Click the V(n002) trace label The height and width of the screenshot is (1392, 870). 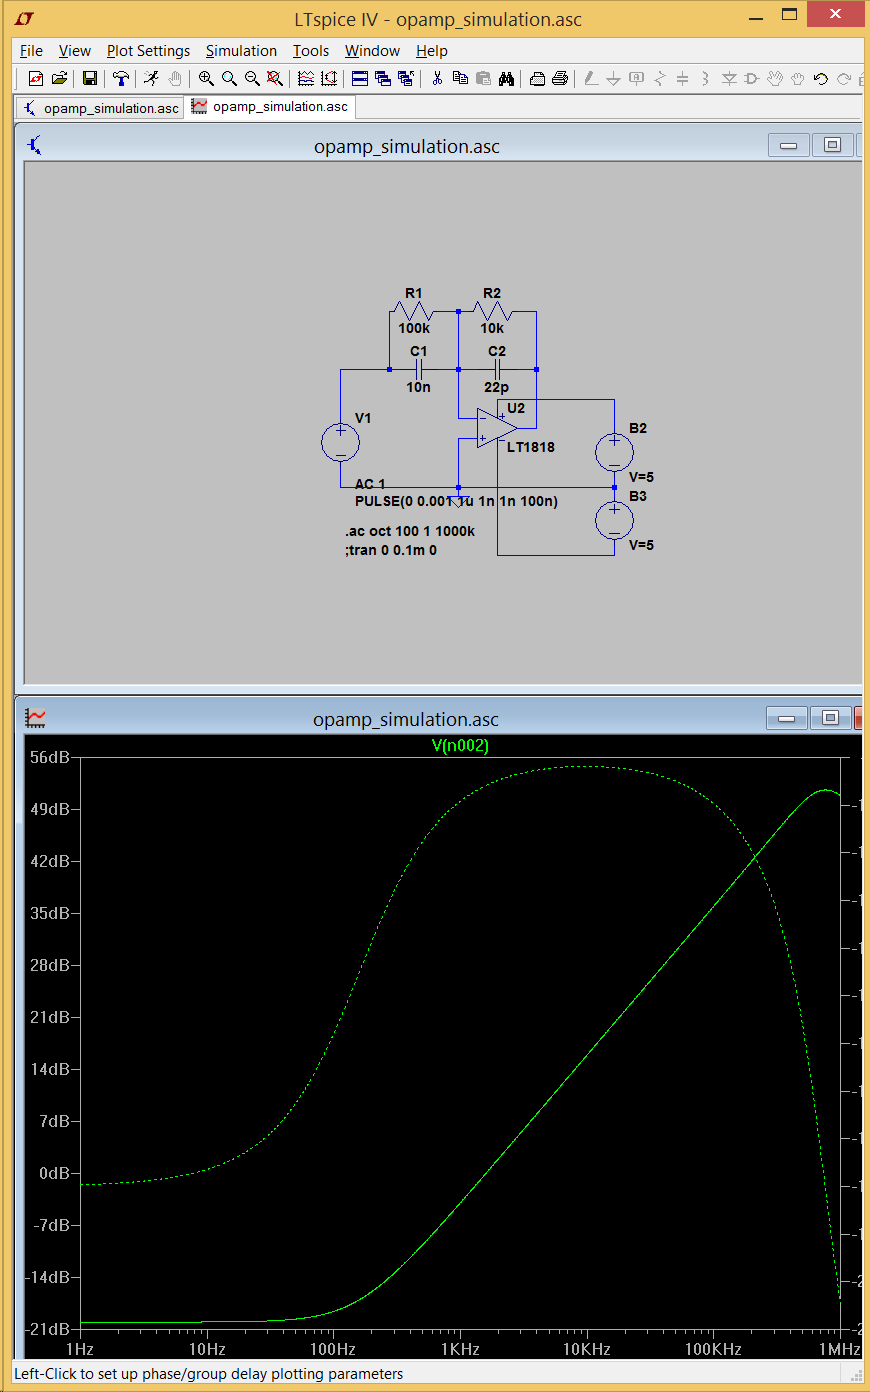460,745
